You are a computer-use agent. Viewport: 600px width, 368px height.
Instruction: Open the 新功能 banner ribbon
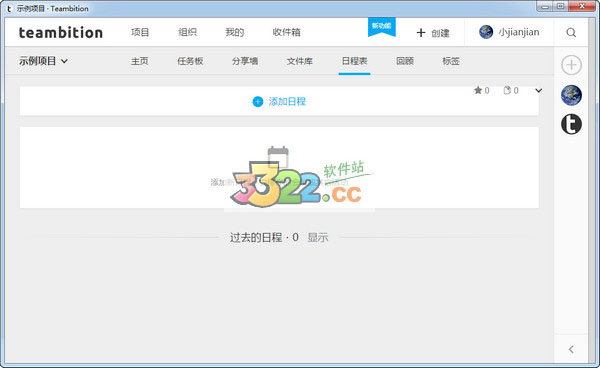pyautogui.click(x=382, y=27)
